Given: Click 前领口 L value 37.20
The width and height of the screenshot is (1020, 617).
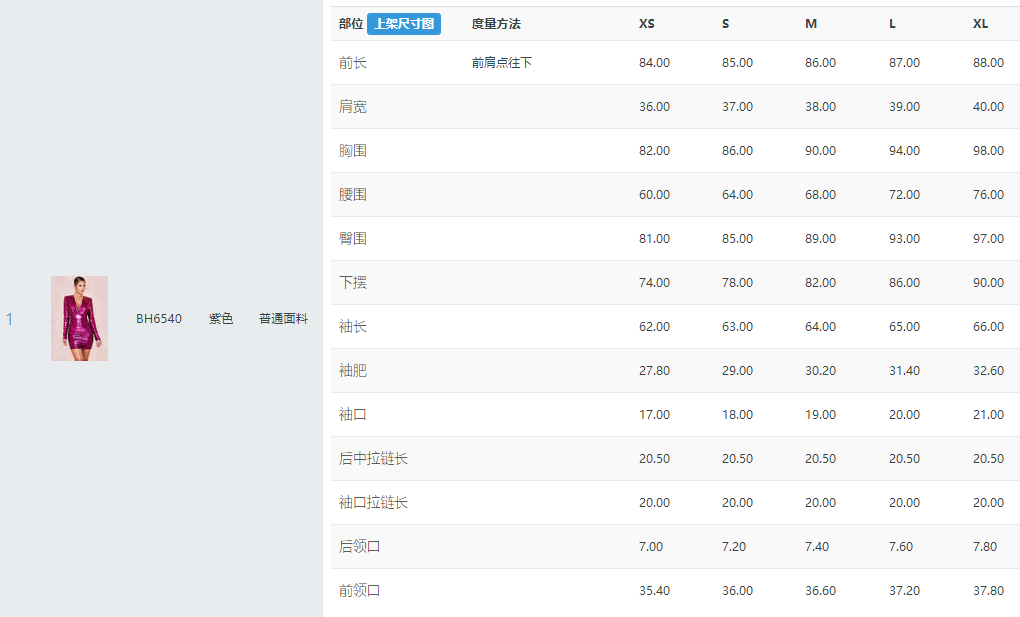Looking at the screenshot, I should (904, 591).
